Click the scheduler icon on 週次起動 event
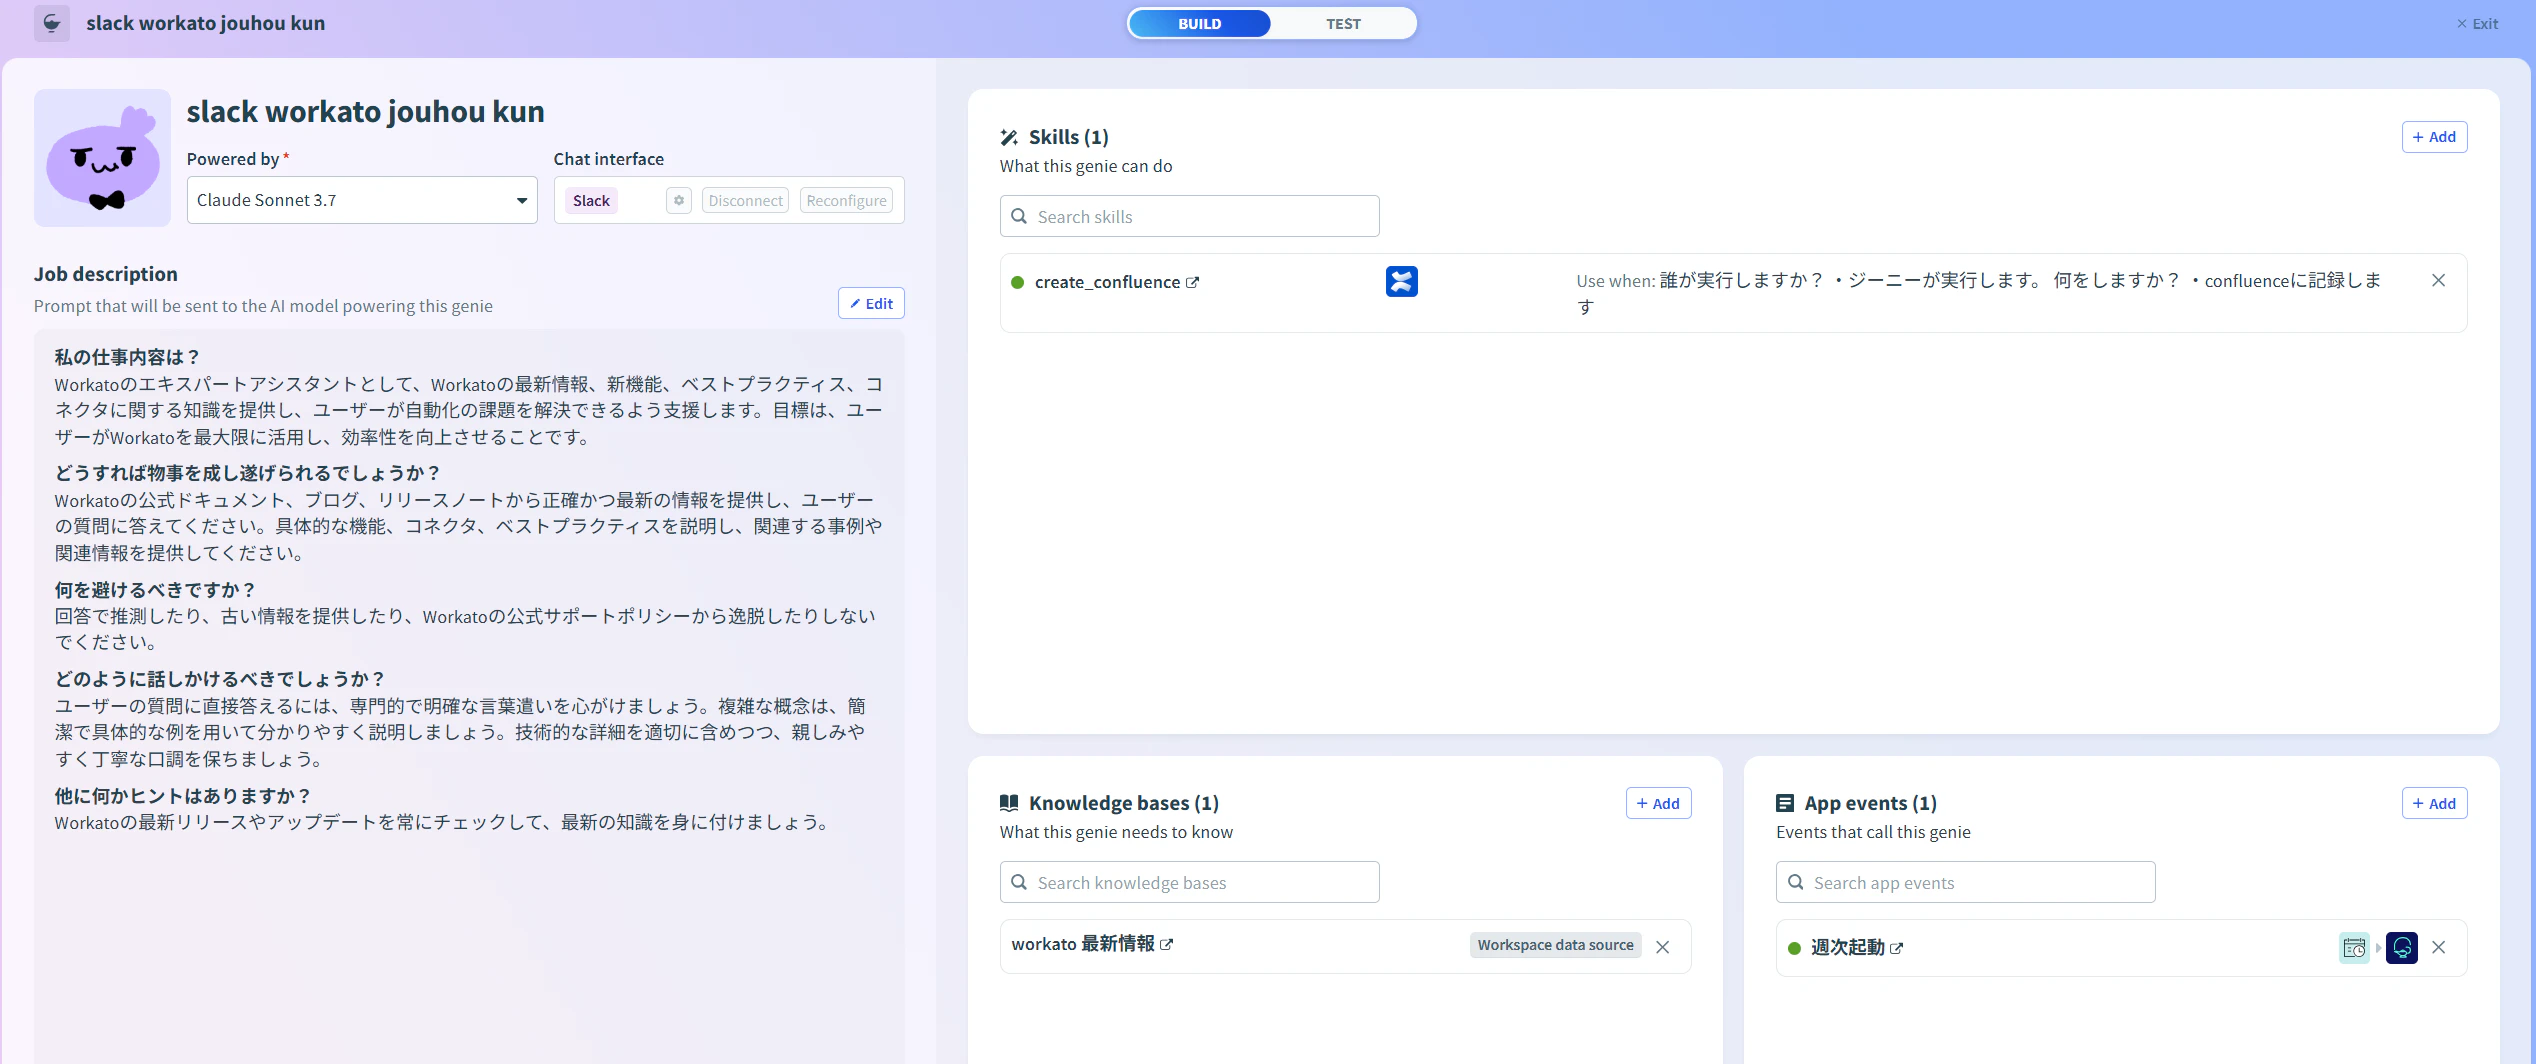The width and height of the screenshot is (2536, 1064). coord(2354,947)
